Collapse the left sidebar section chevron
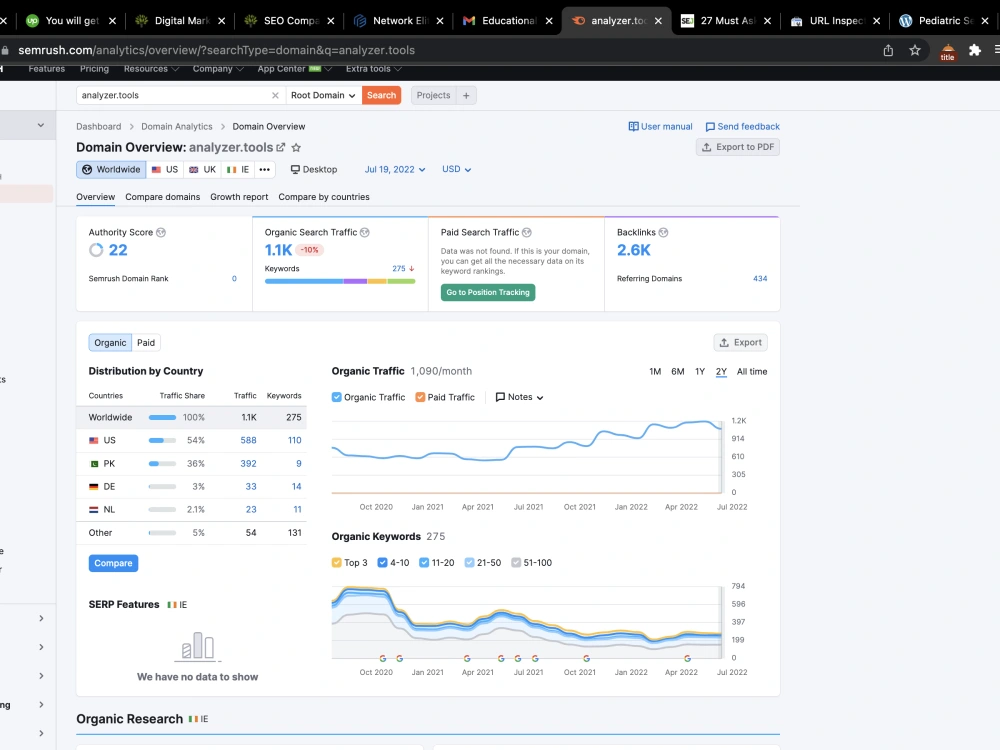 coord(41,125)
